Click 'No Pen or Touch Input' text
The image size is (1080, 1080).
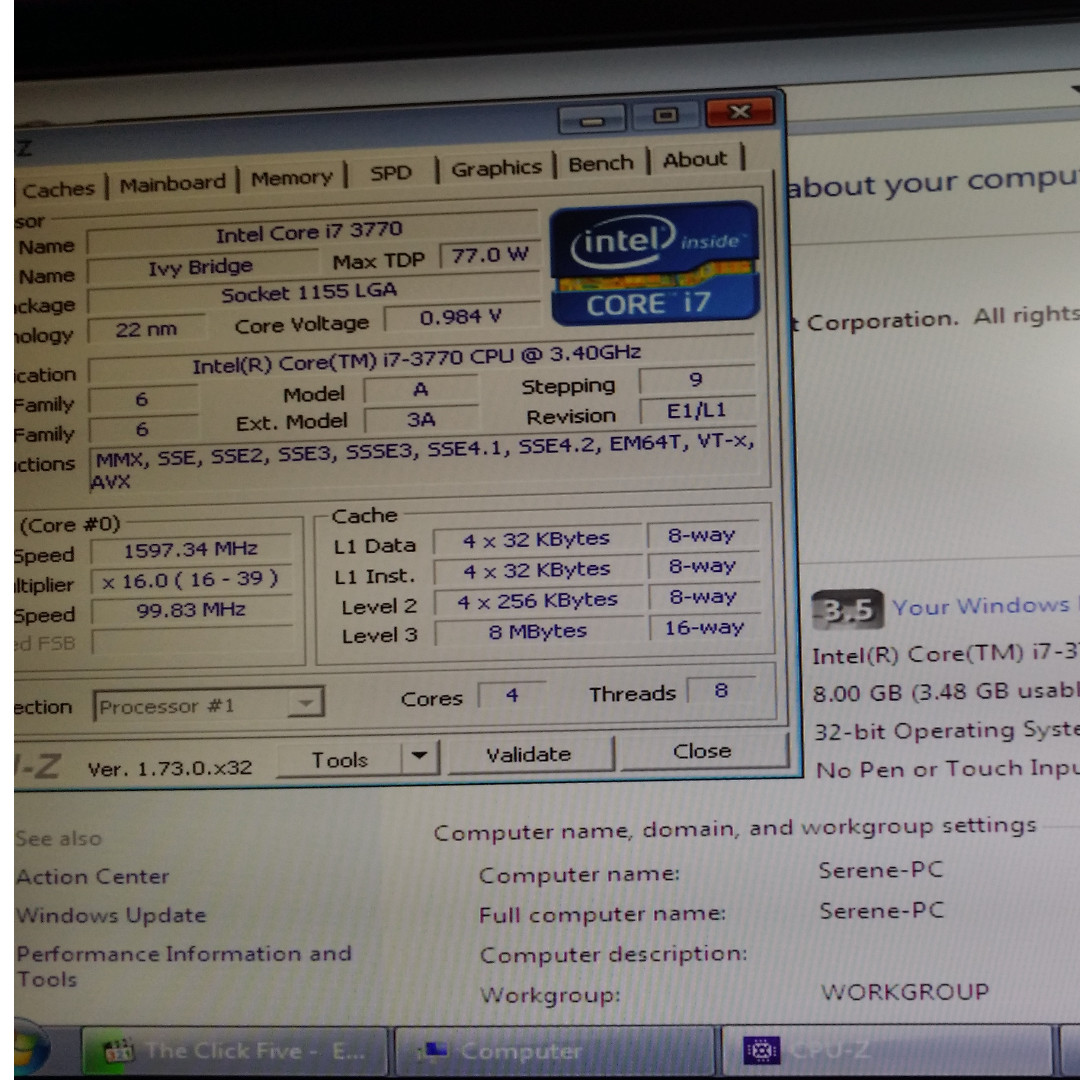pos(948,769)
